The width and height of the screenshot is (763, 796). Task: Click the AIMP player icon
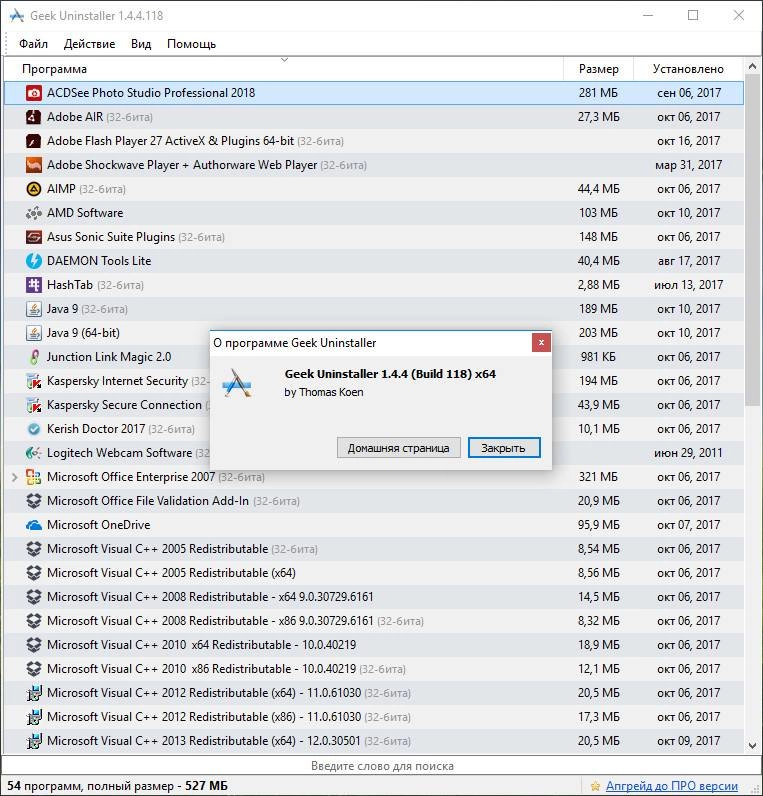[34, 189]
